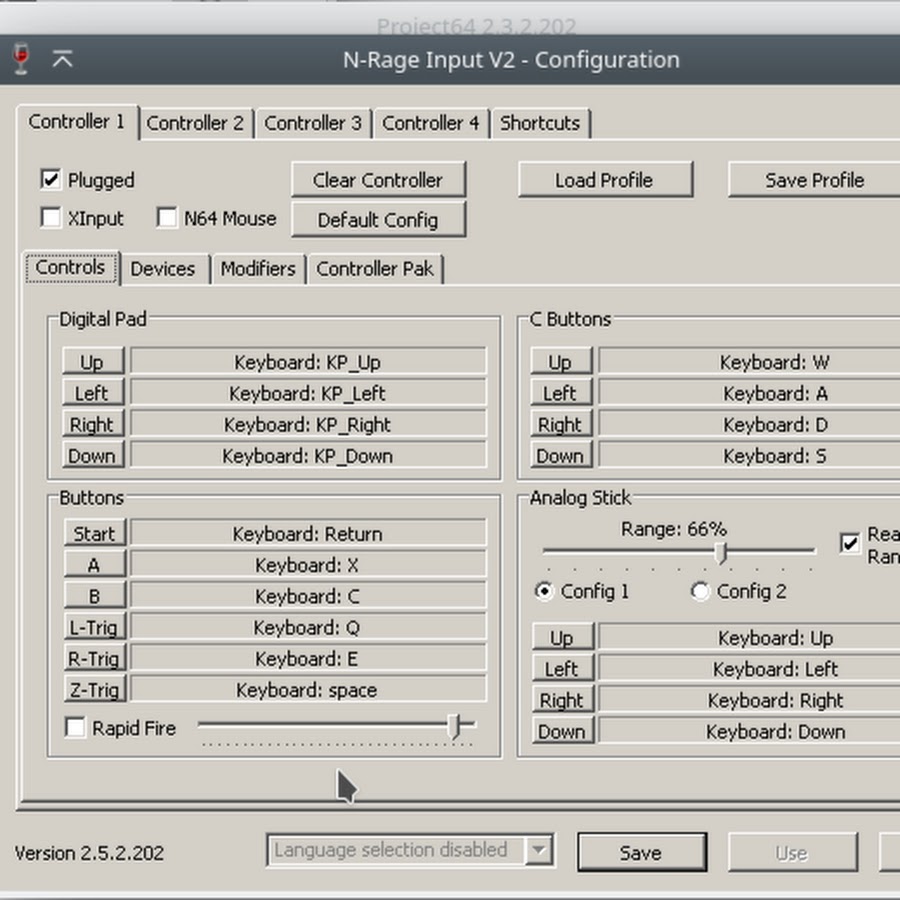Assign the Z-Trig button mapping
Screen dimensions: 900x900
[x=95, y=690]
